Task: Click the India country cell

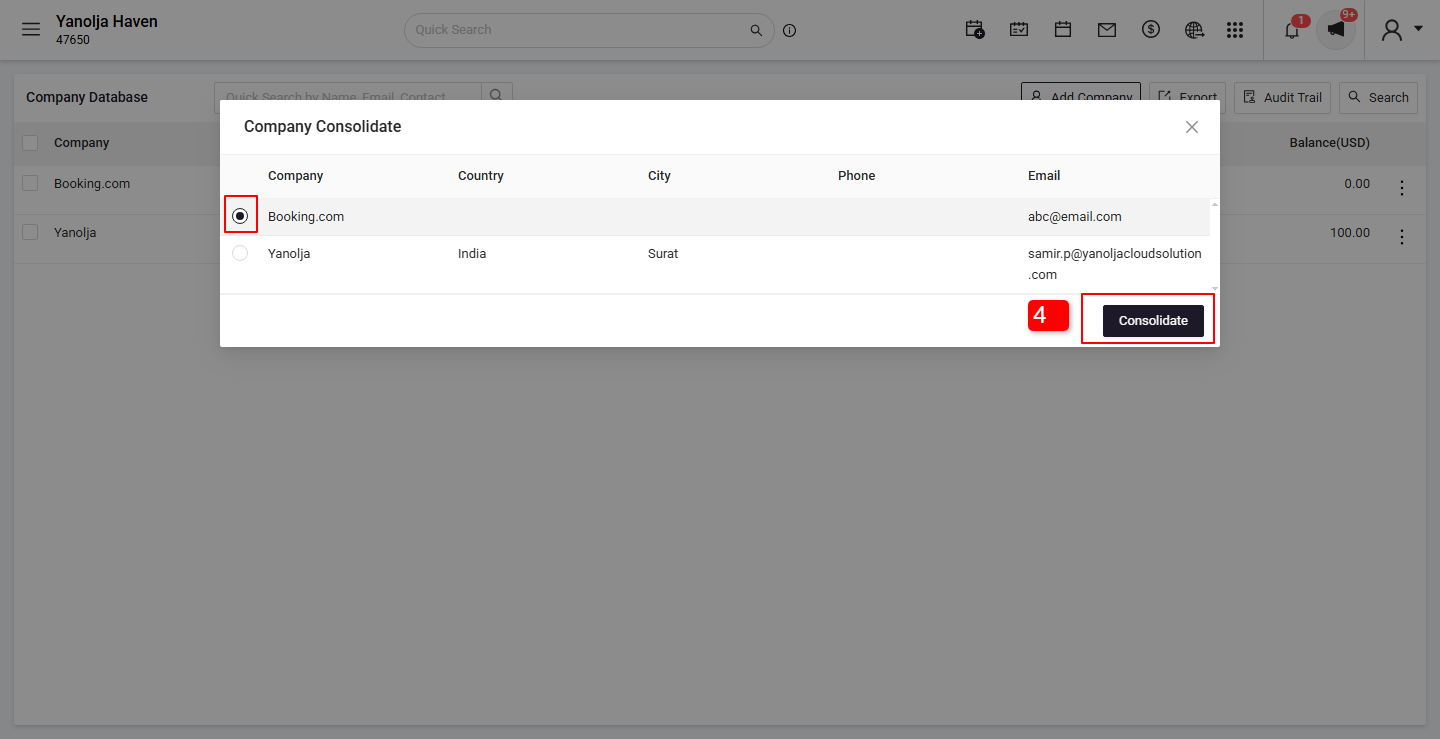Action: (x=472, y=254)
